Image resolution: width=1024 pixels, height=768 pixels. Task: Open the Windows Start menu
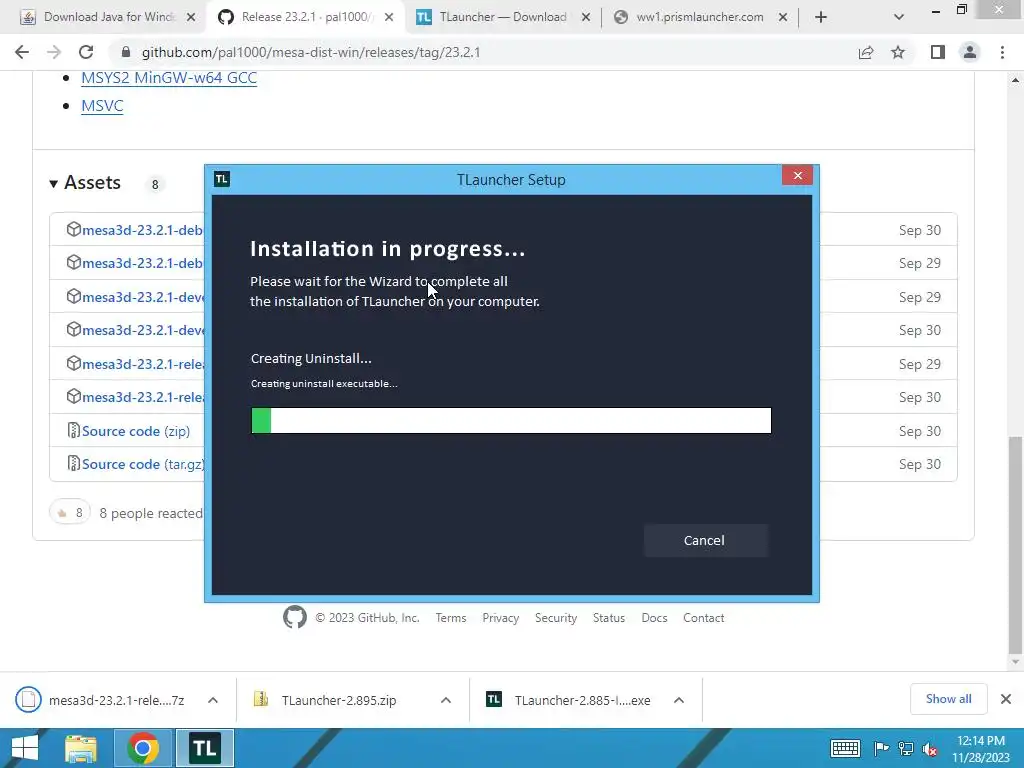(x=25, y=748)
